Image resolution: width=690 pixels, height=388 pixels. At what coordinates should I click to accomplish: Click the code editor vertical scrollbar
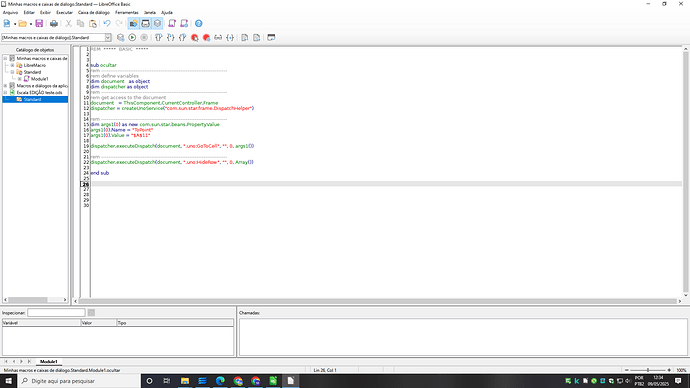pos(686,172)
